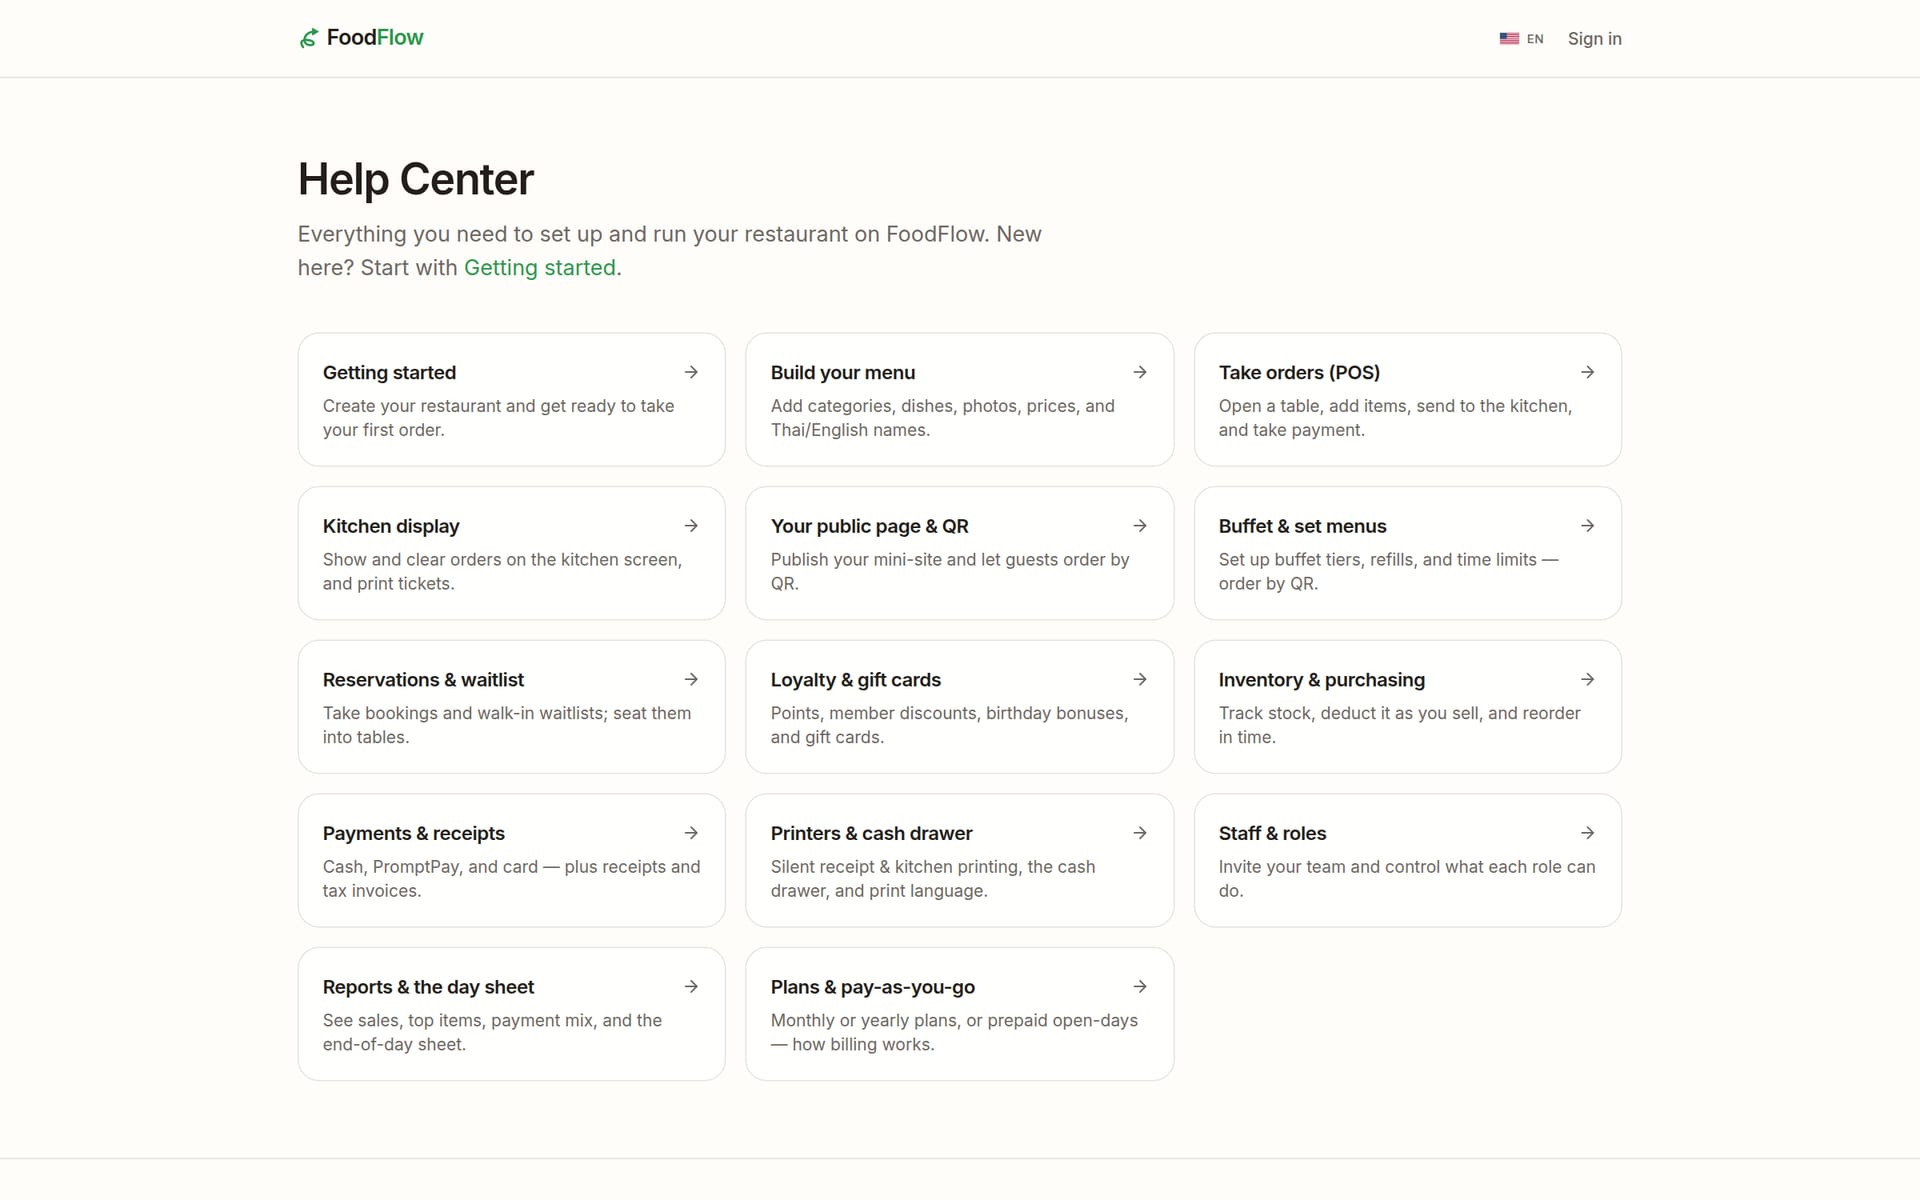
Task: Open the EN language selector
Action: [1522, 39]
